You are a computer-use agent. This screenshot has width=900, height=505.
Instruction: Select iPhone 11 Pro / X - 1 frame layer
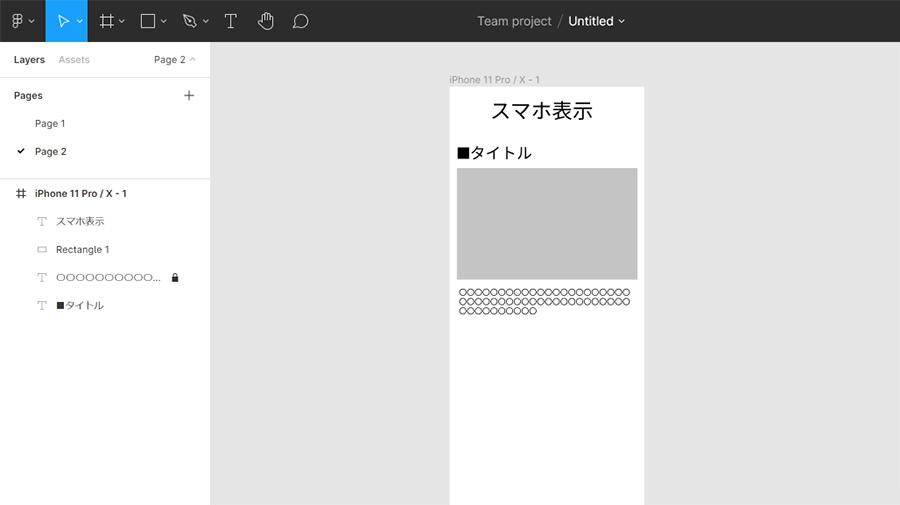[80, 193]
